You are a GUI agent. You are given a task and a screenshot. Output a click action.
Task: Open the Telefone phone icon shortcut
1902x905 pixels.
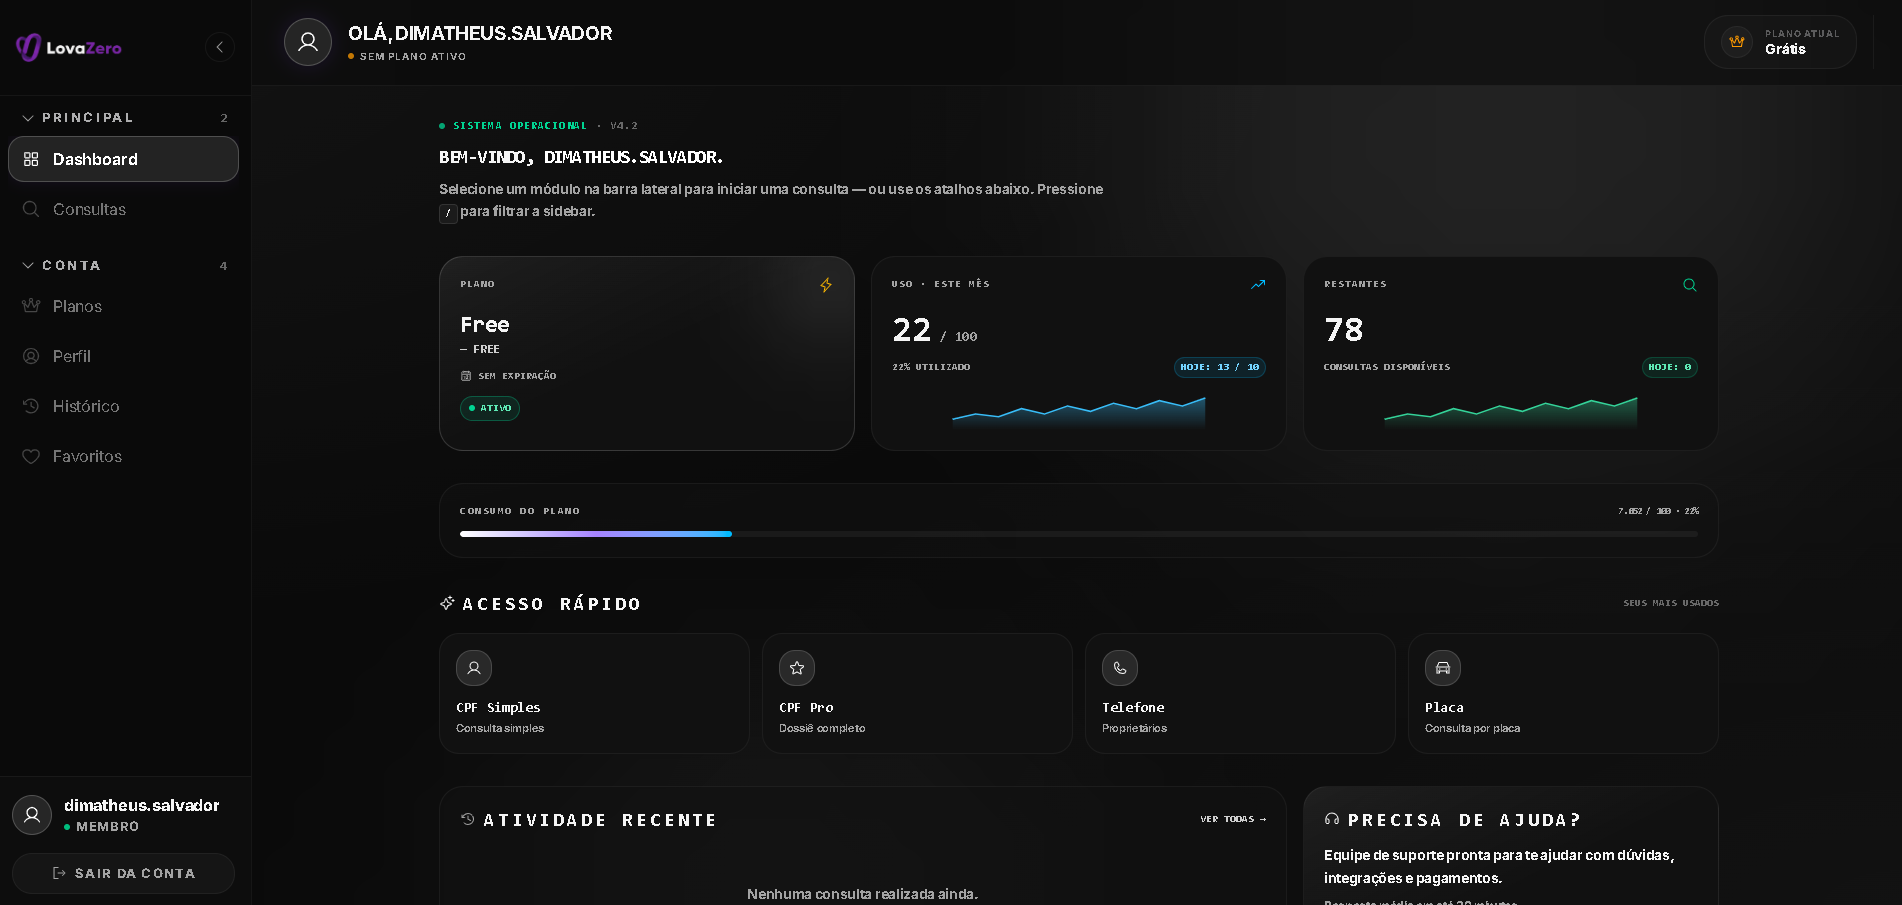[x=1120, y=668]
